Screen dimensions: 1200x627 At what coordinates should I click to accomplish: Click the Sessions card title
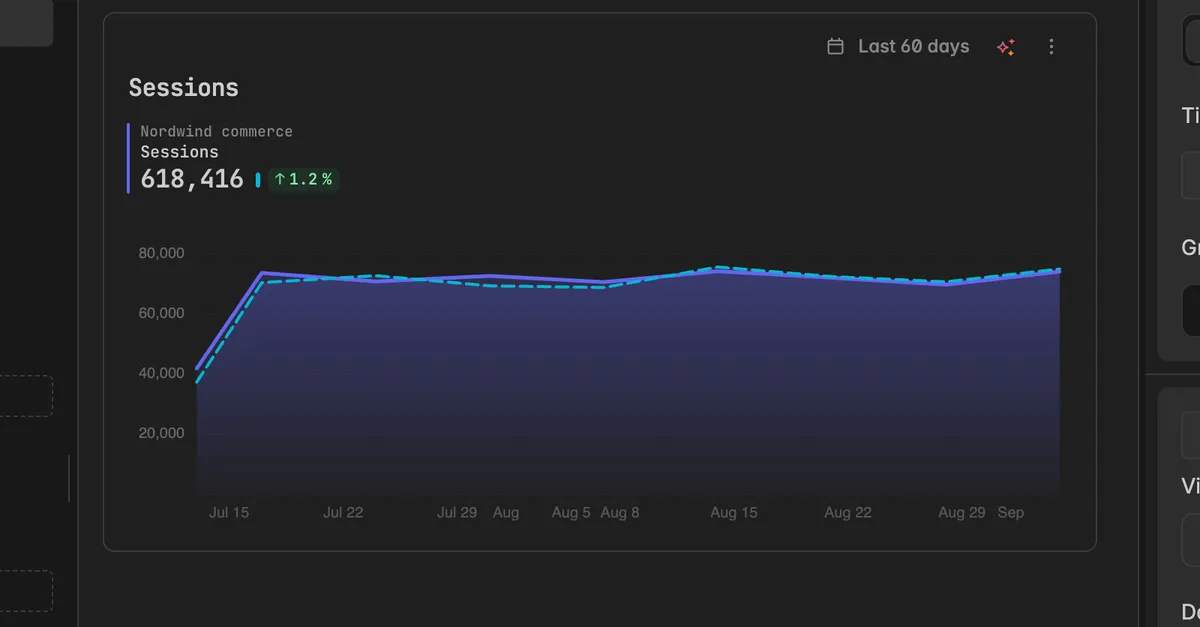tap(184, 88)
